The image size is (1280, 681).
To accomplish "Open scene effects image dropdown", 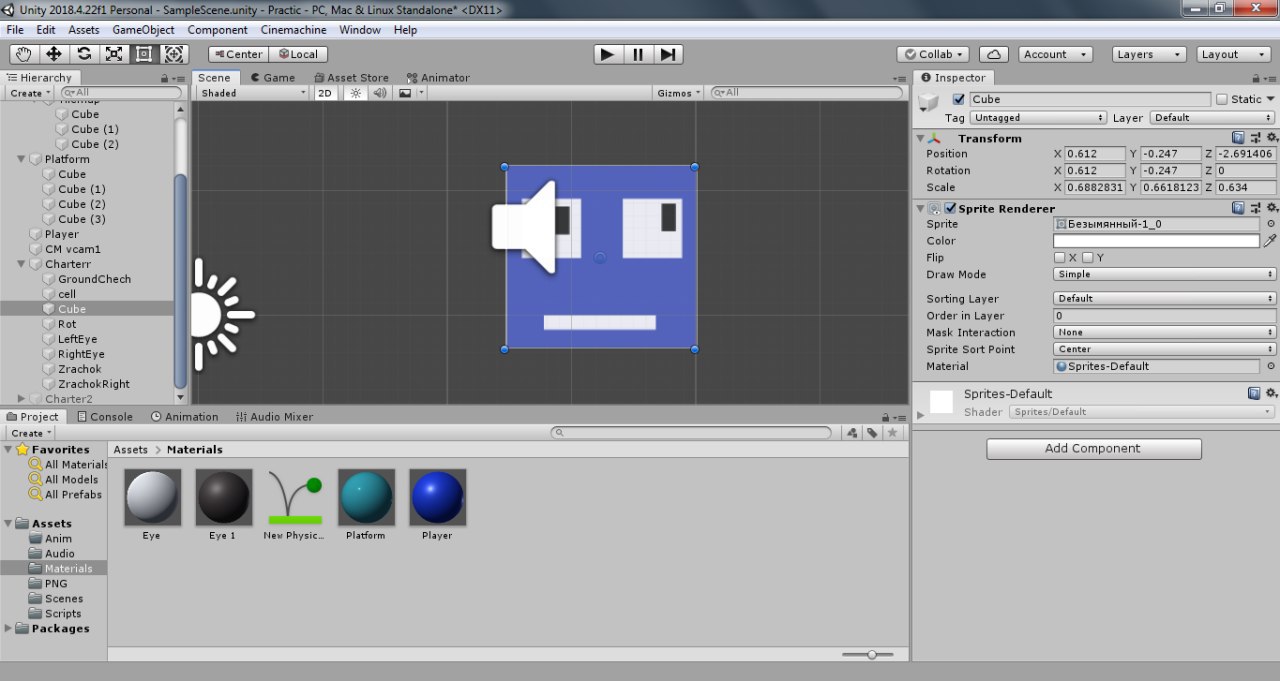I will pyautogui.click(x=410, y=93).
